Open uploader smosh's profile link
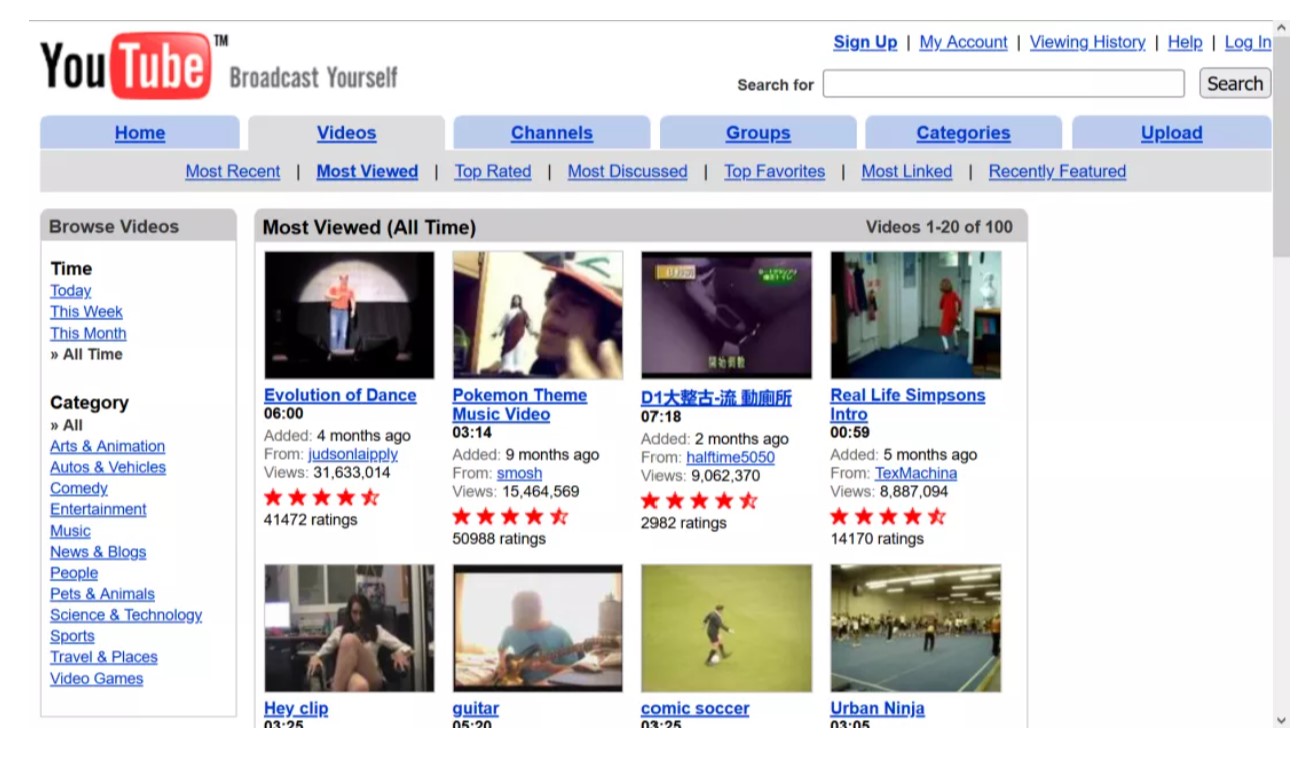 point(519,473)
